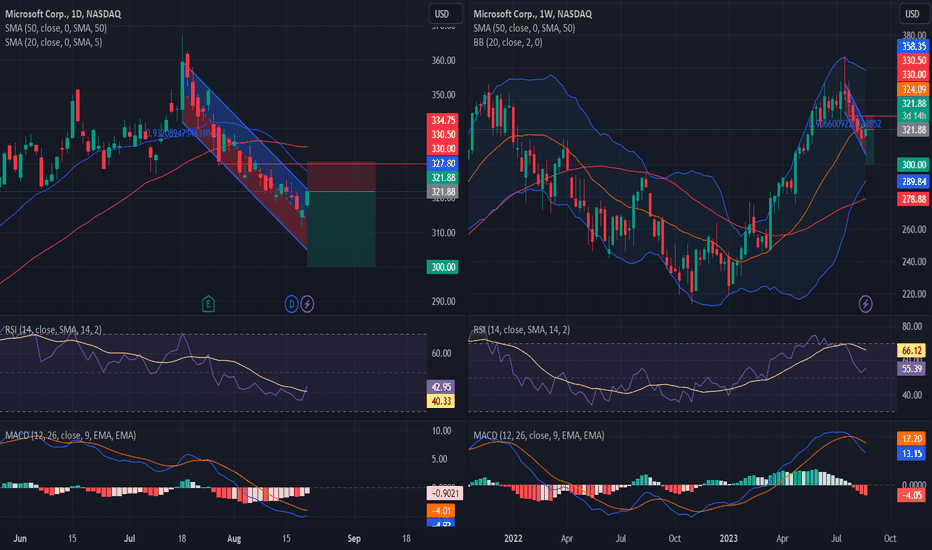
Task: Select the "SMA (50, close, 0, SMA, 50)" legend on daily chart
Action: click(x=56, y=28)
